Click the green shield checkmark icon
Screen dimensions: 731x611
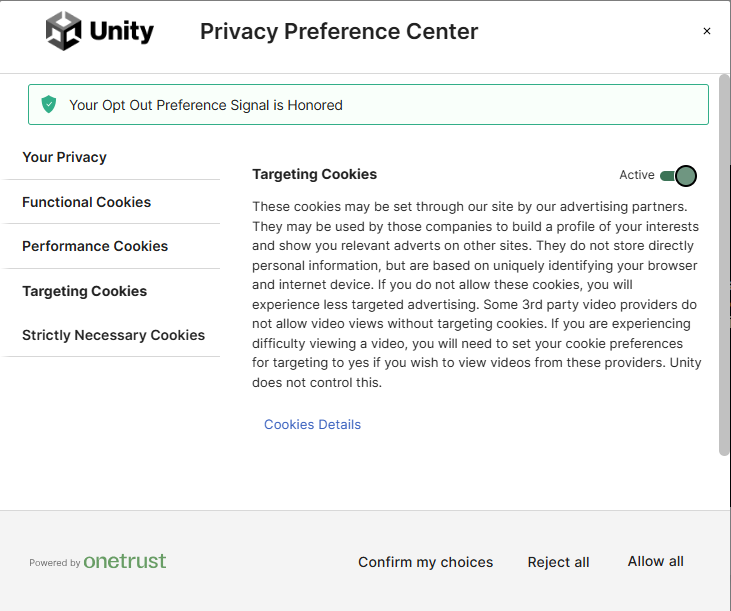49,104
